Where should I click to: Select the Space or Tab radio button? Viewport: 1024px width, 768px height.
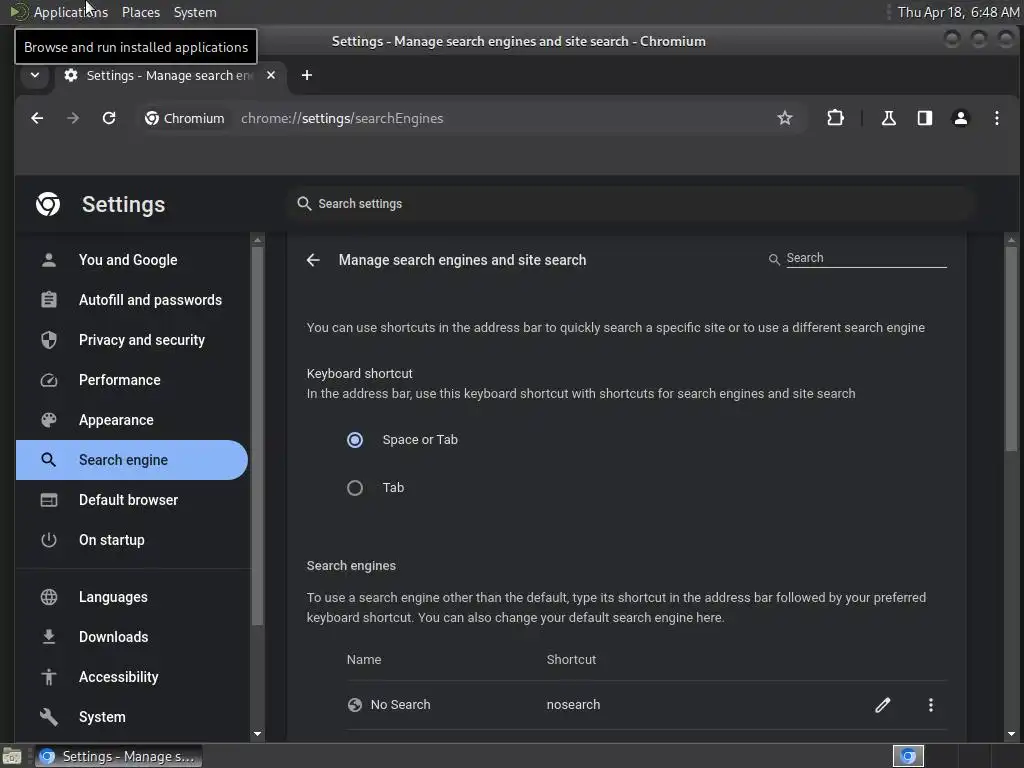coord(355,440)
